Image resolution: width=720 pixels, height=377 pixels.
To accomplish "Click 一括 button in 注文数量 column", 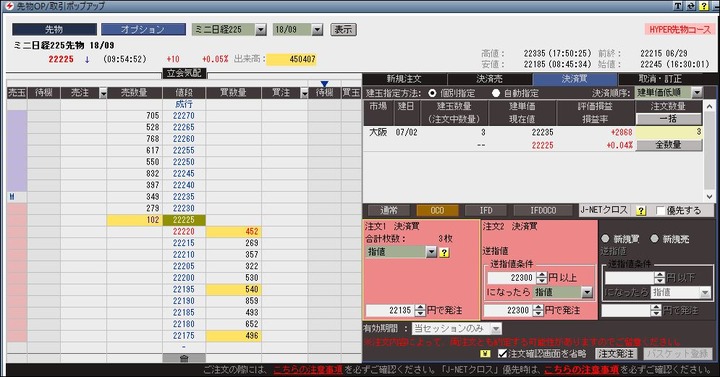I will pos(668,118).
